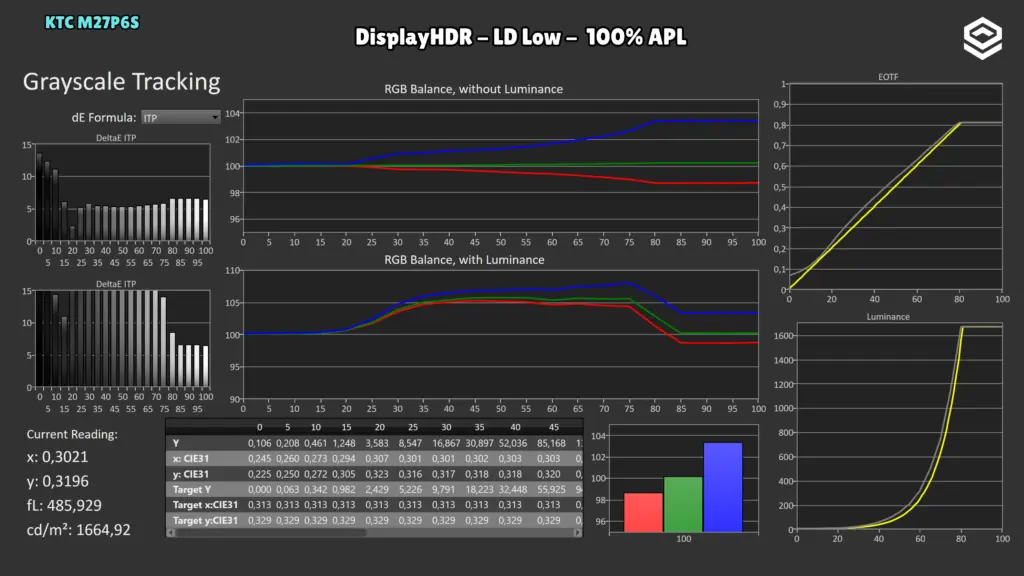Click the x: CIE31 value 0,294
Screen dimensions: 1024x576
click(344, 458)
